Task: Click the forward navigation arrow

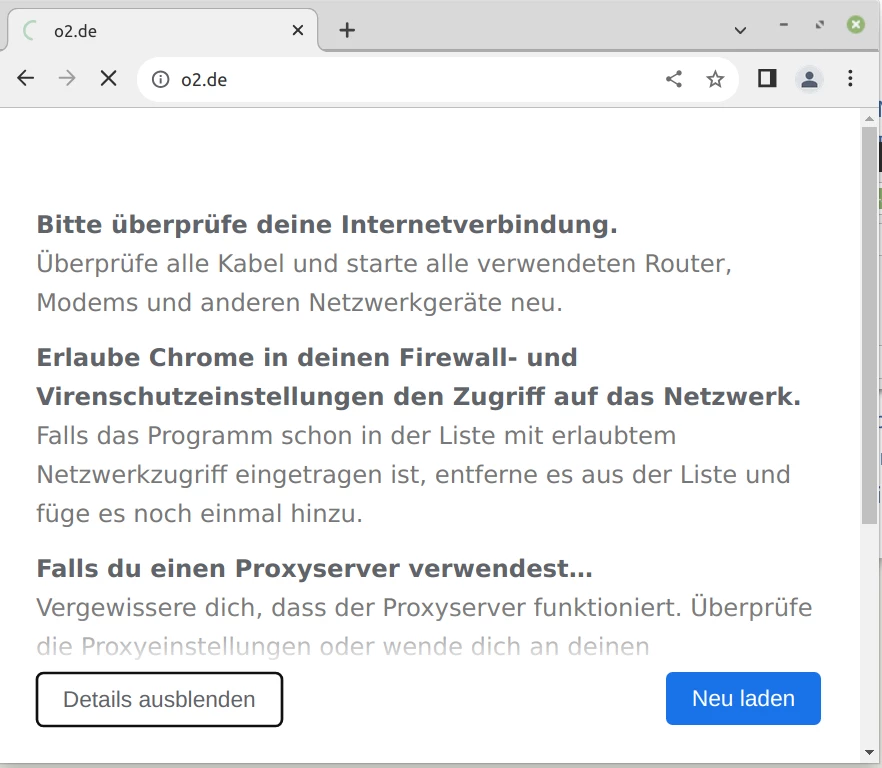Action: click(x=67, y=79)
